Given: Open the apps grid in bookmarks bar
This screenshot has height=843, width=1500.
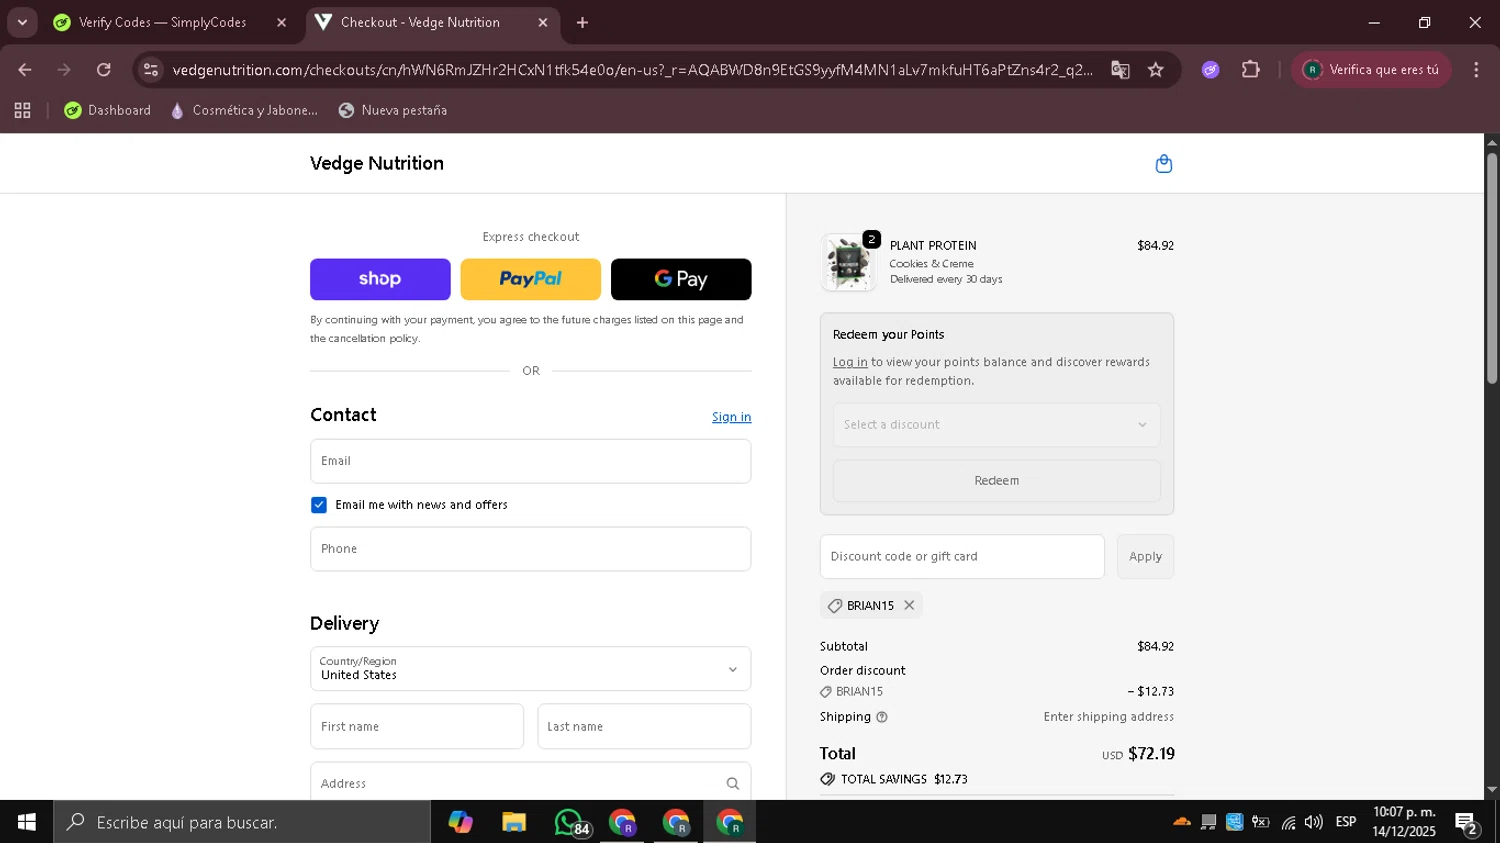Looking at the screenshot, I should click(22, 111).
